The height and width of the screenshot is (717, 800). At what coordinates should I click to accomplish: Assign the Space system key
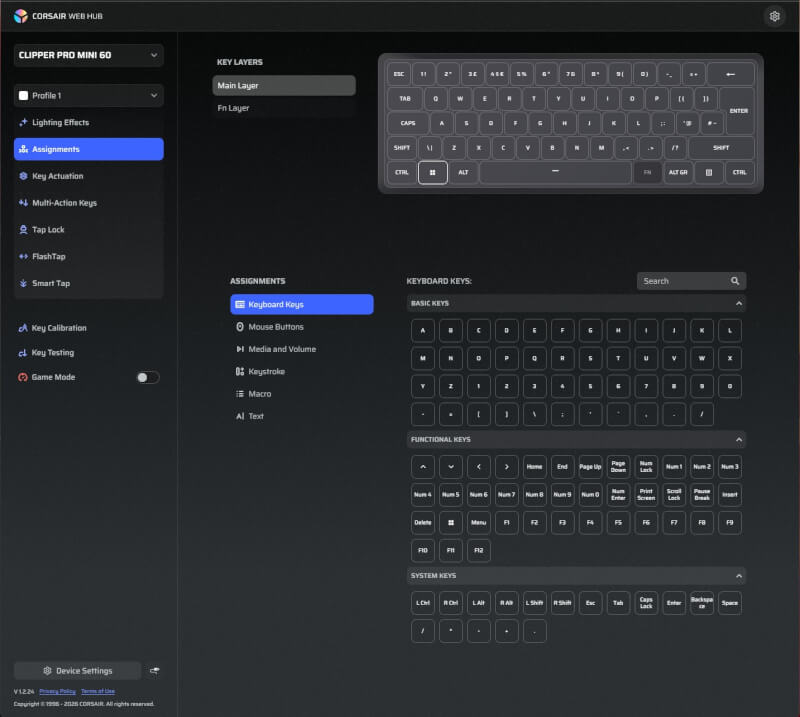tap(730, 603)
